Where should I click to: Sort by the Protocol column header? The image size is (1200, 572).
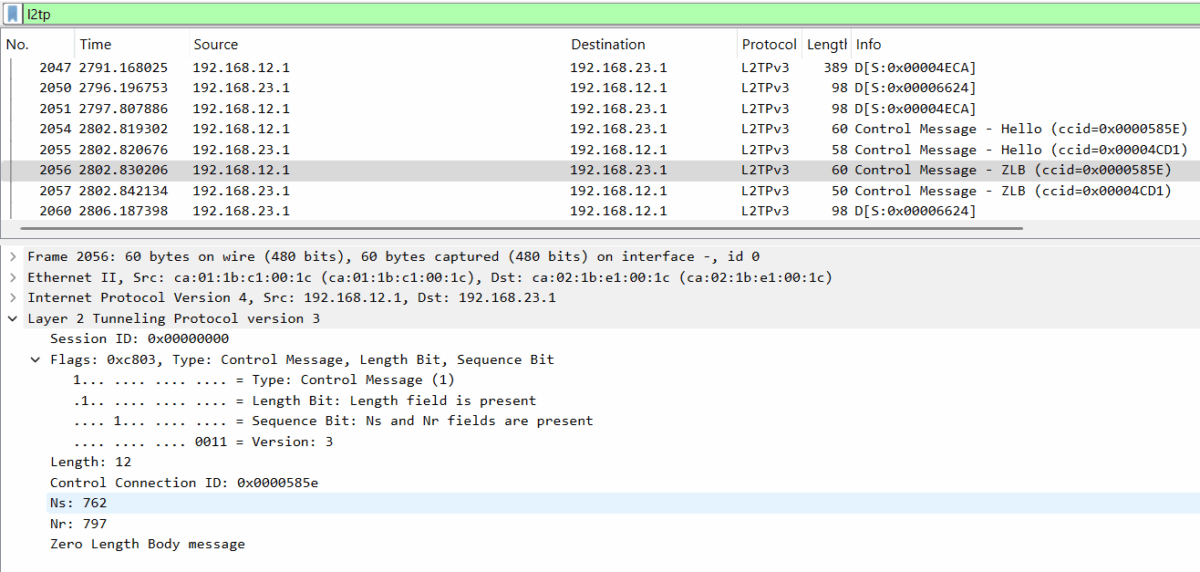click(768, 44)
